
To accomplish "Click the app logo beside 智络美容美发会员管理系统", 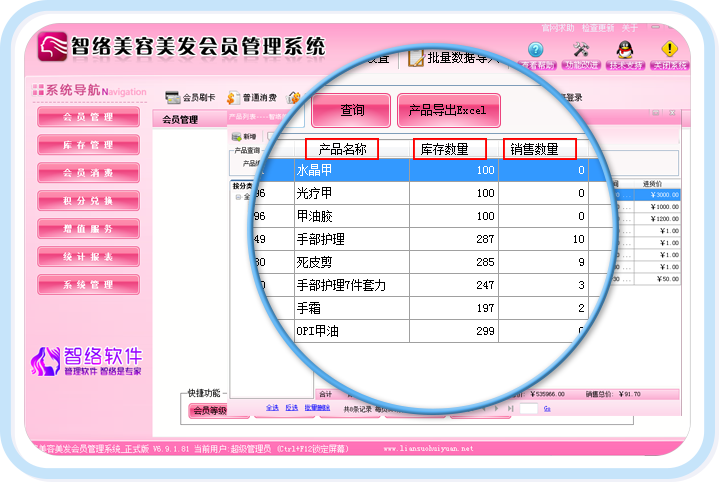I will (52, 46).
